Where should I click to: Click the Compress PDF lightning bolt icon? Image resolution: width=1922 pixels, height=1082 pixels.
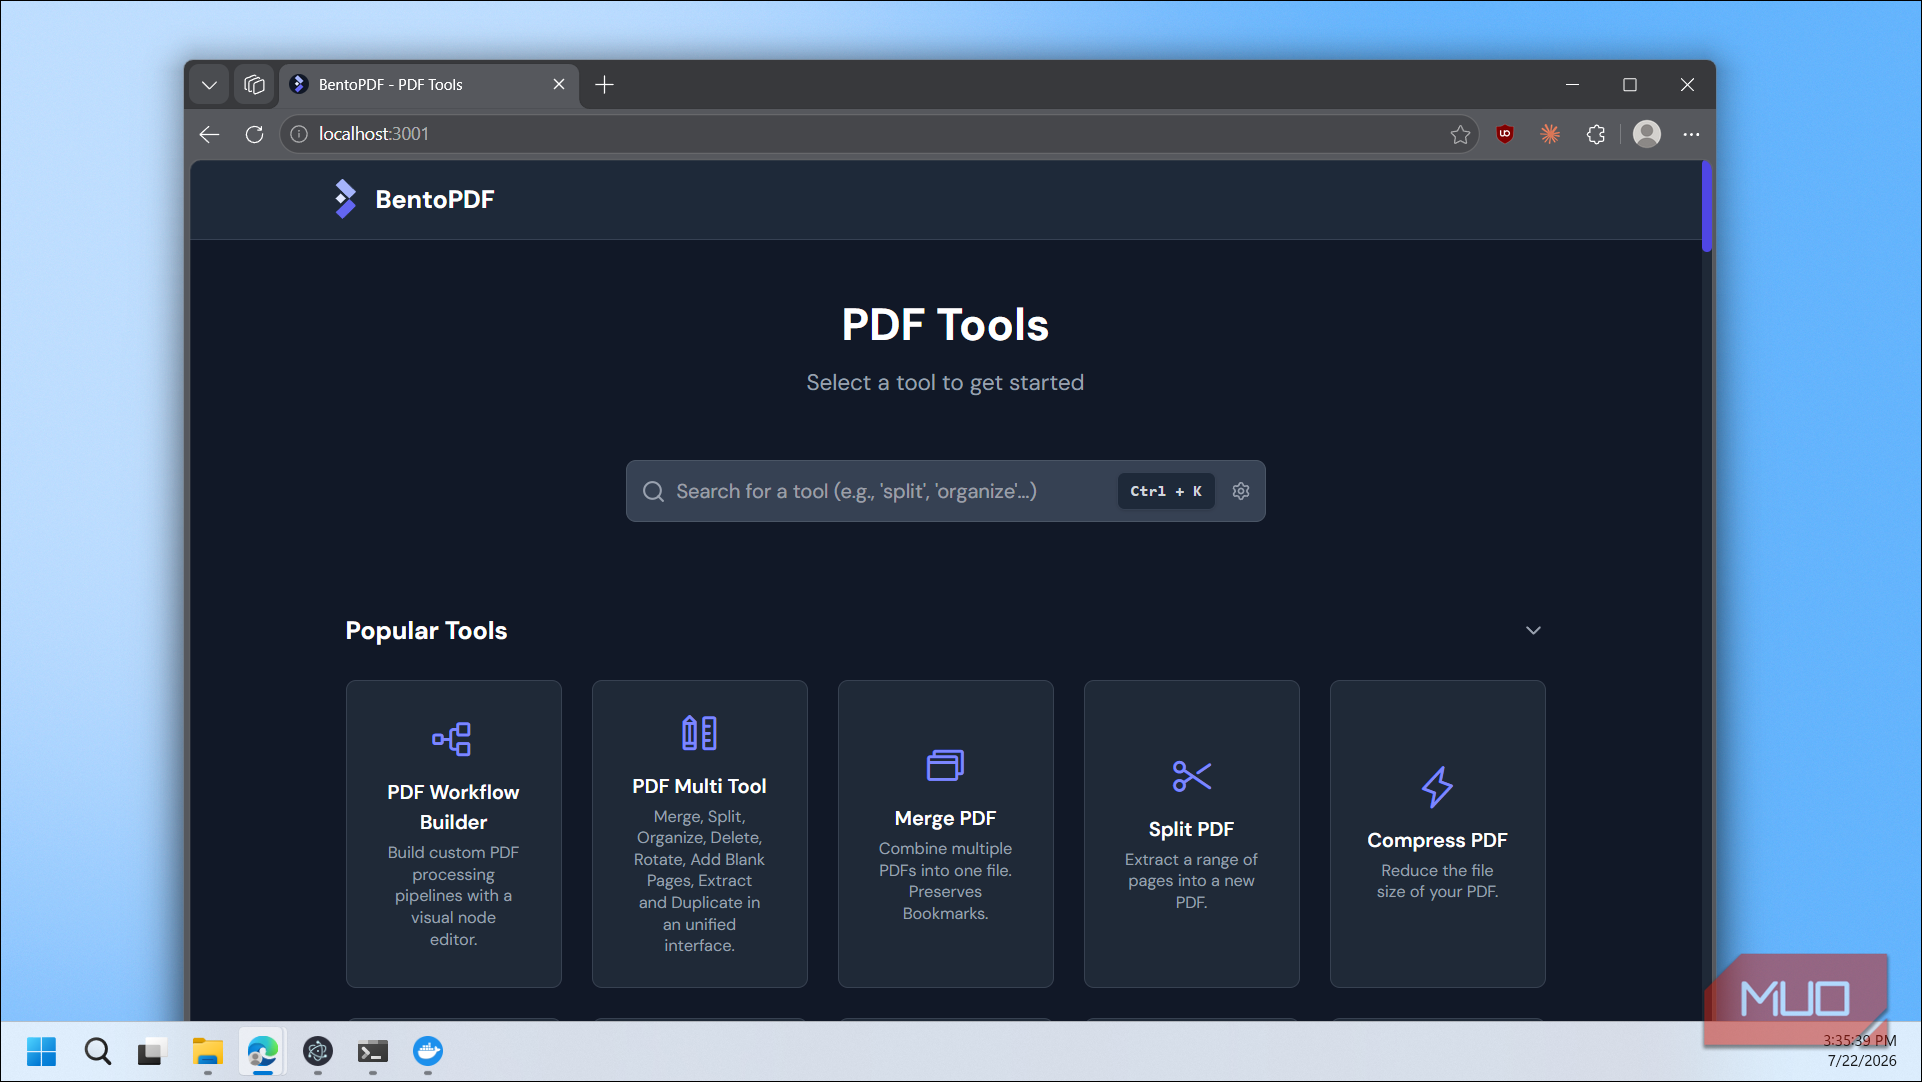coord(1437,787)
